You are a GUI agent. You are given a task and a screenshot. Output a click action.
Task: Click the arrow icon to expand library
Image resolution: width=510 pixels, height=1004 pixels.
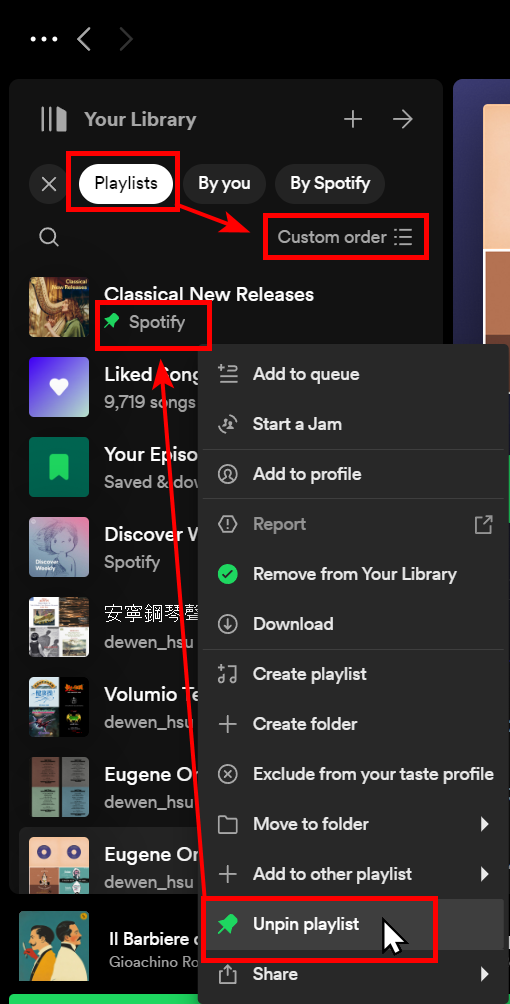[403, 119]
